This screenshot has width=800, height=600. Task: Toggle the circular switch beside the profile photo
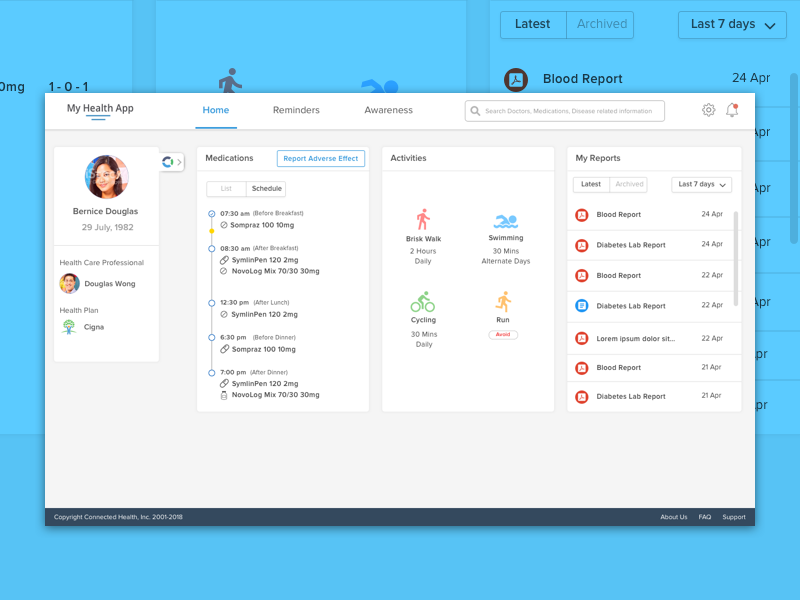170,161
